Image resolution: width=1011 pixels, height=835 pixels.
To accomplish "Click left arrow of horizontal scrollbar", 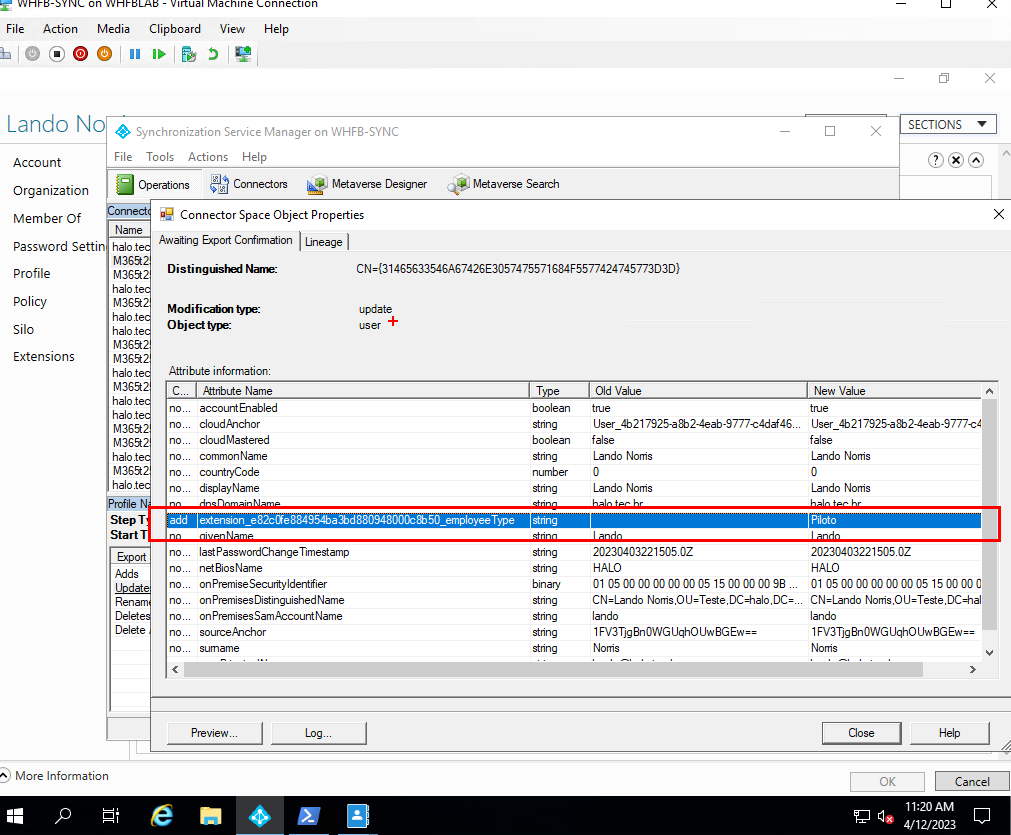I will (x=175, y=670).
